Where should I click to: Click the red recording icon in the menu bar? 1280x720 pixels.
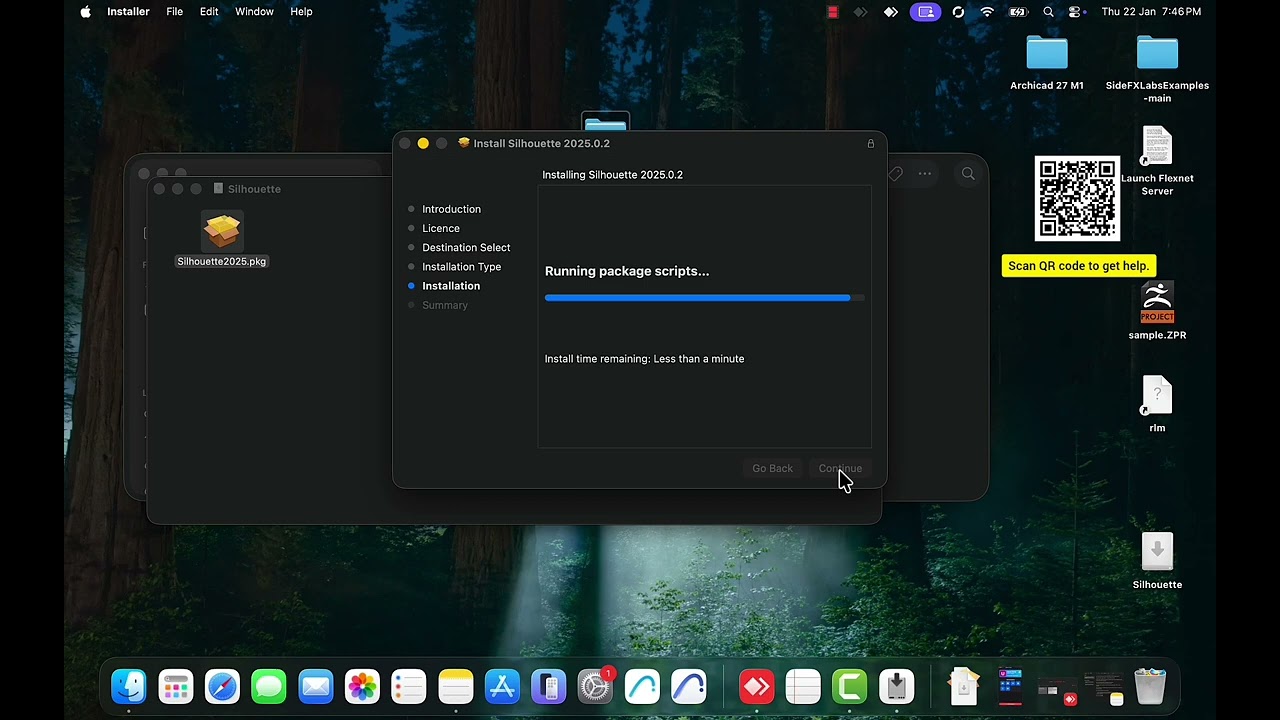(x=832, y=12)
